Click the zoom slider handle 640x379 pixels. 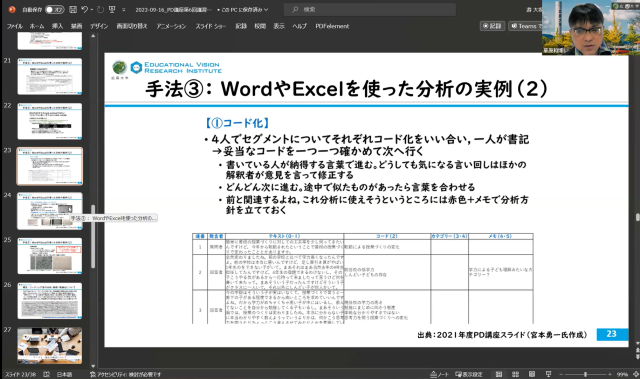pos(585,374)
